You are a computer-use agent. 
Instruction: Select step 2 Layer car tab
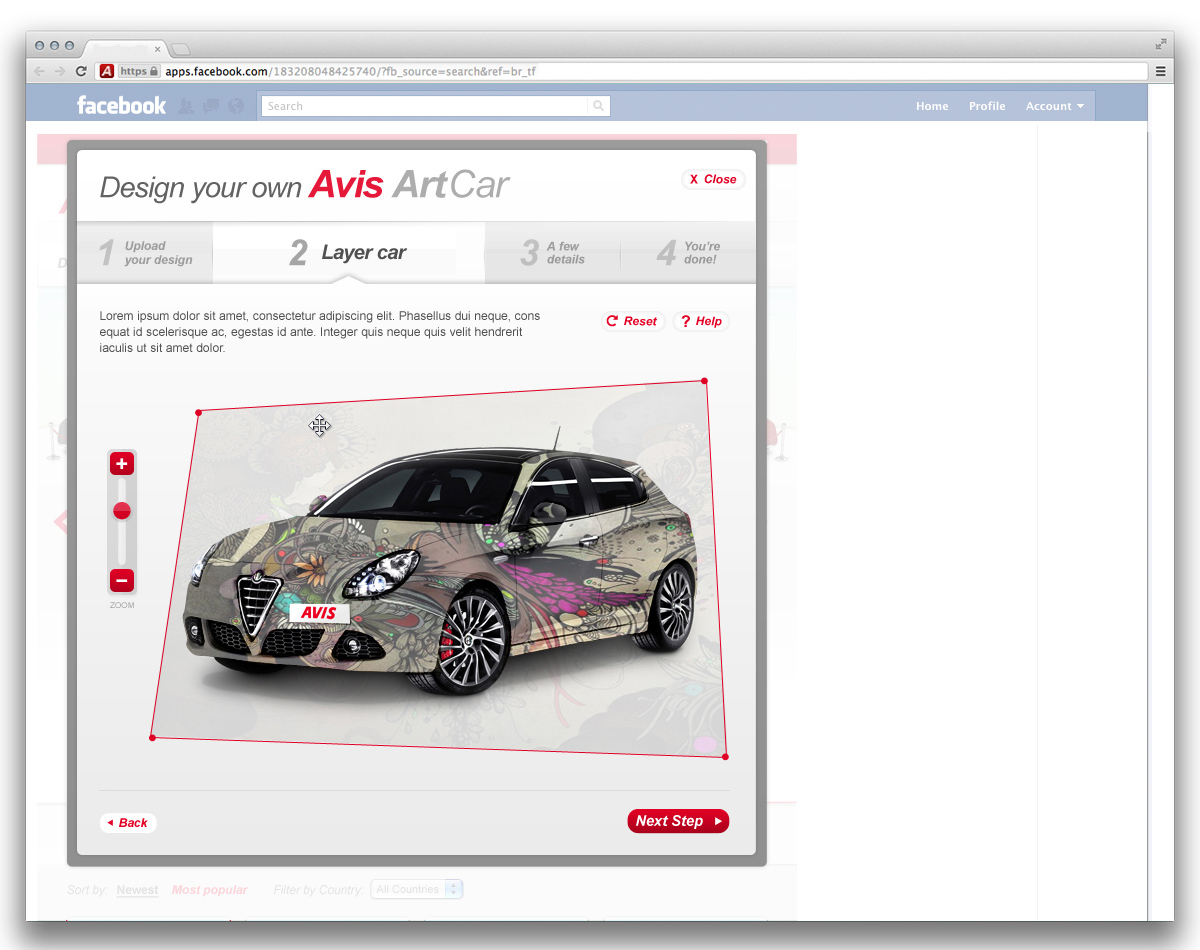[x=349, y=252]
